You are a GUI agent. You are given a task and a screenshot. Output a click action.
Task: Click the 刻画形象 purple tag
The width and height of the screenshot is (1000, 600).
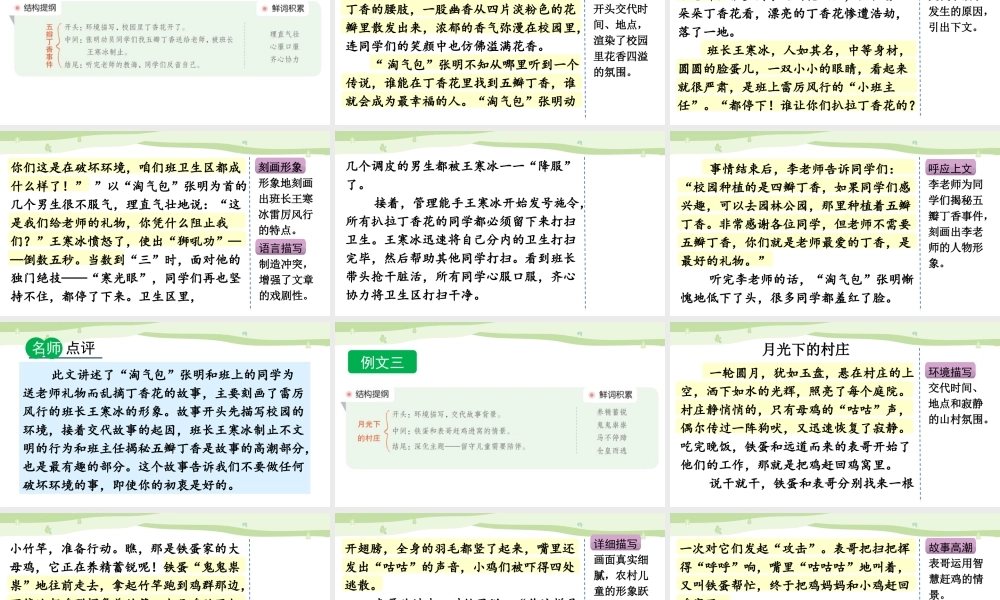pos(281,167)
